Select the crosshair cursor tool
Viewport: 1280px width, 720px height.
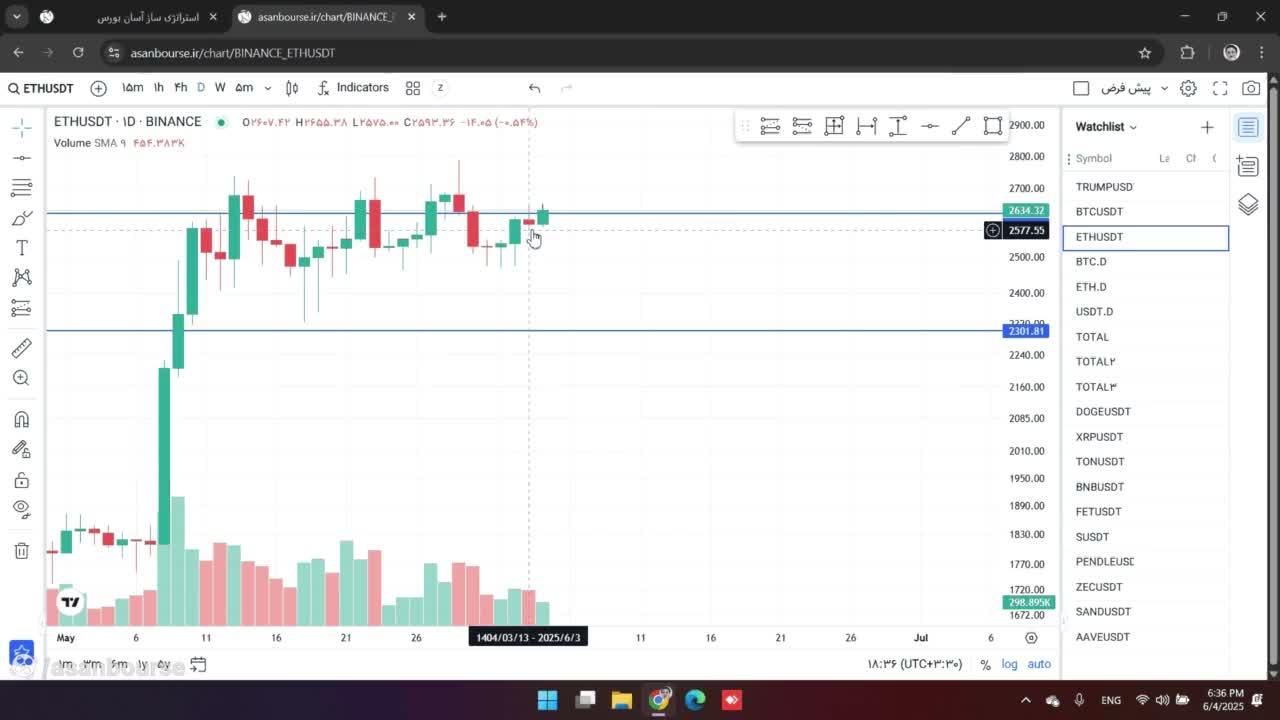pyautogui.click(x=21, y=127)
